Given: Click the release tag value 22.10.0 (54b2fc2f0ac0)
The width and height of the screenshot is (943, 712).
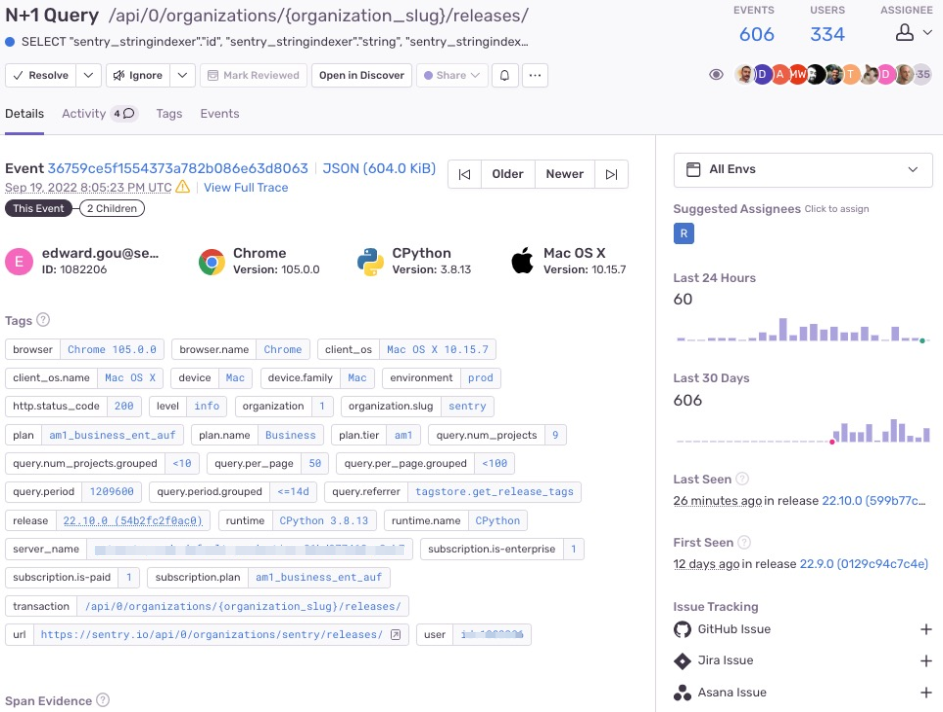Looking at the screenshot, I should (x=133, y=521).
